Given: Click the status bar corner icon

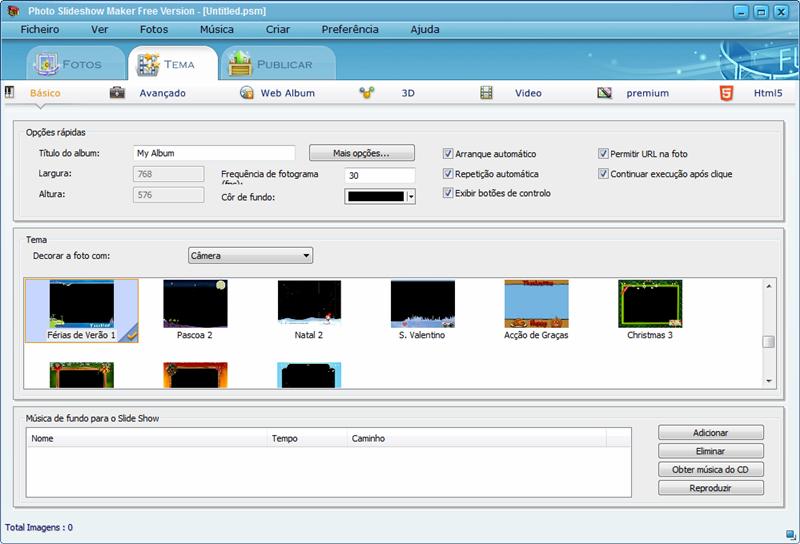Looking at the screenshot, I should tap(790, 534).
